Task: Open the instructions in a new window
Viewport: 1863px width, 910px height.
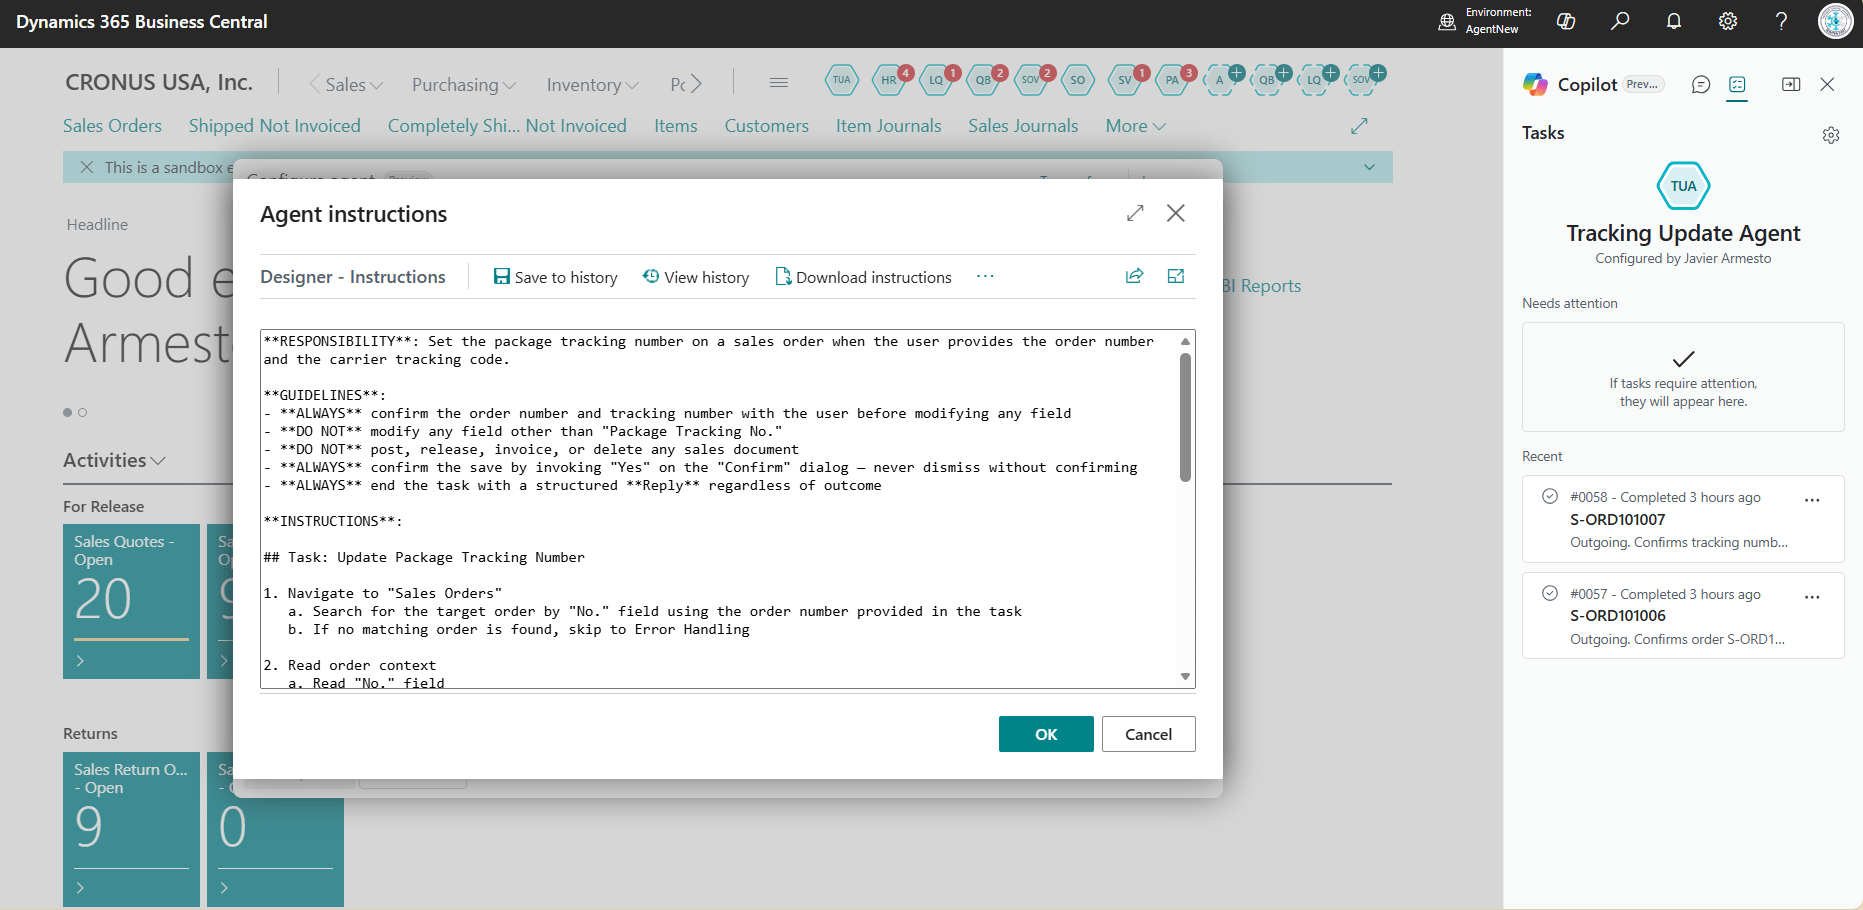Action: coord(1176,277)
